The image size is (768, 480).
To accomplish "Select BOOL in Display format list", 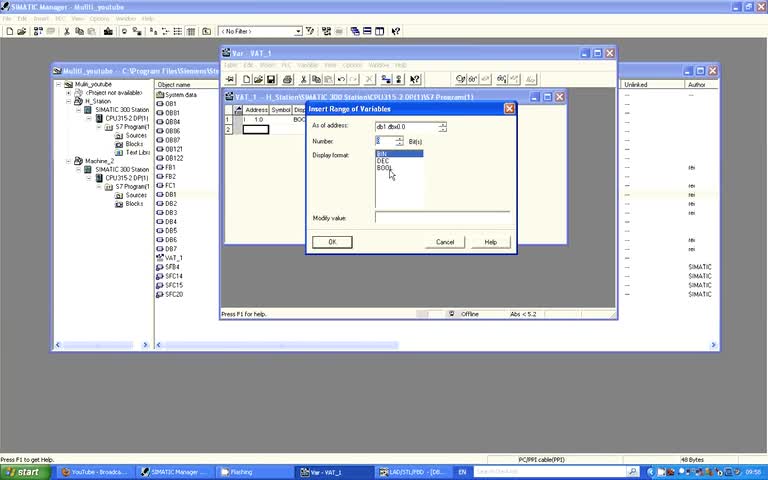I will point(384,168).
